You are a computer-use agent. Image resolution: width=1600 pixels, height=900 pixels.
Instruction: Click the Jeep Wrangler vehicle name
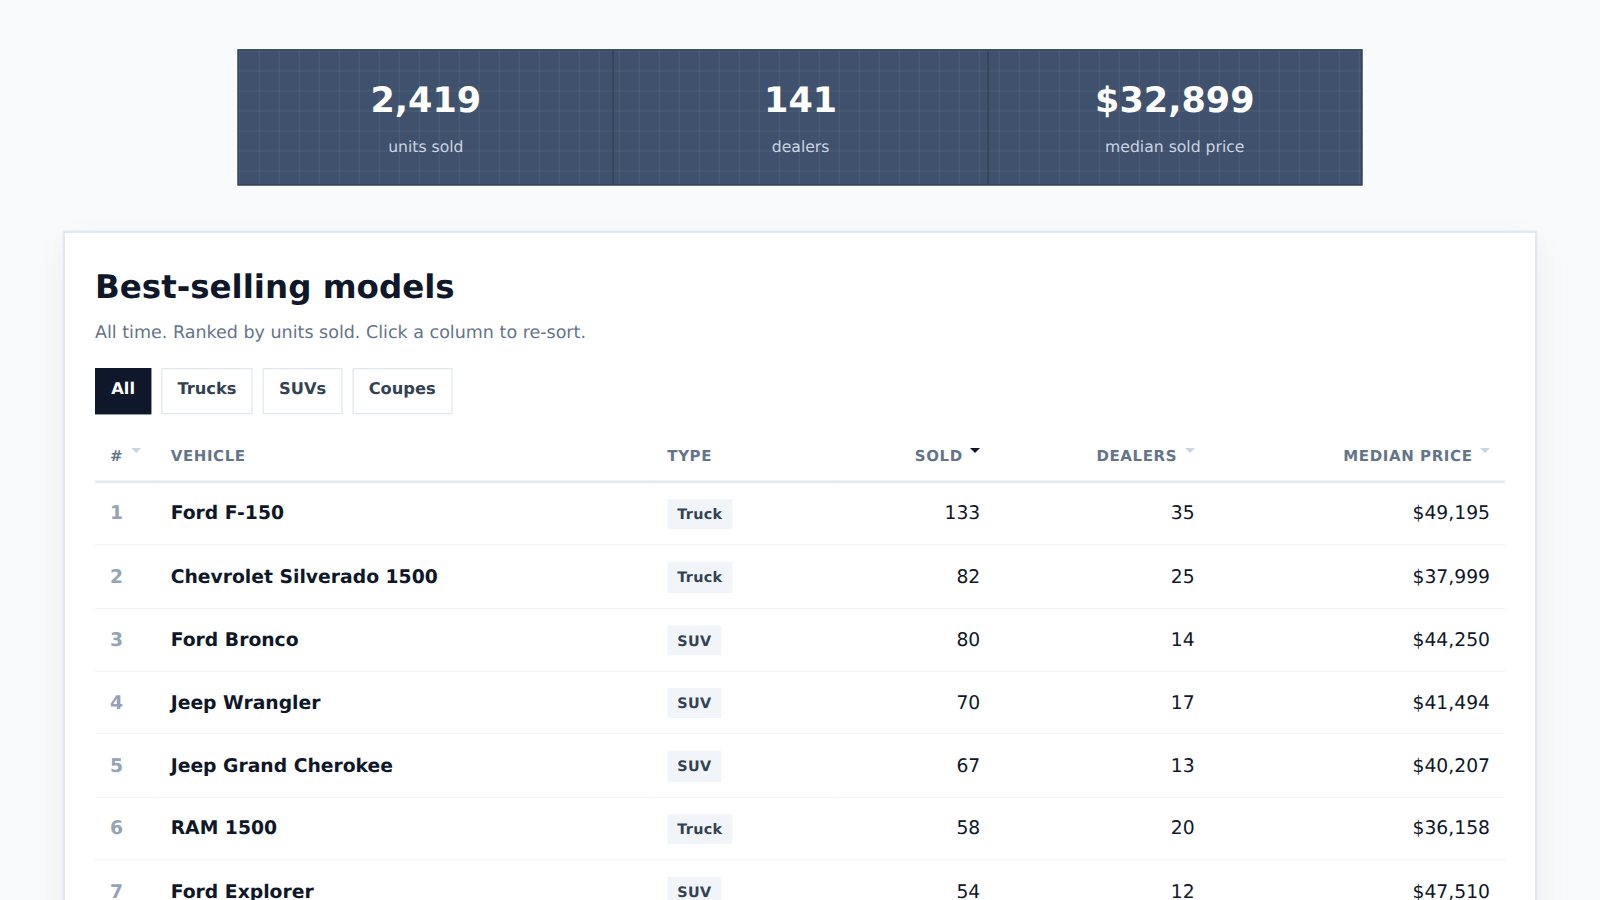[x=245, y=702]
